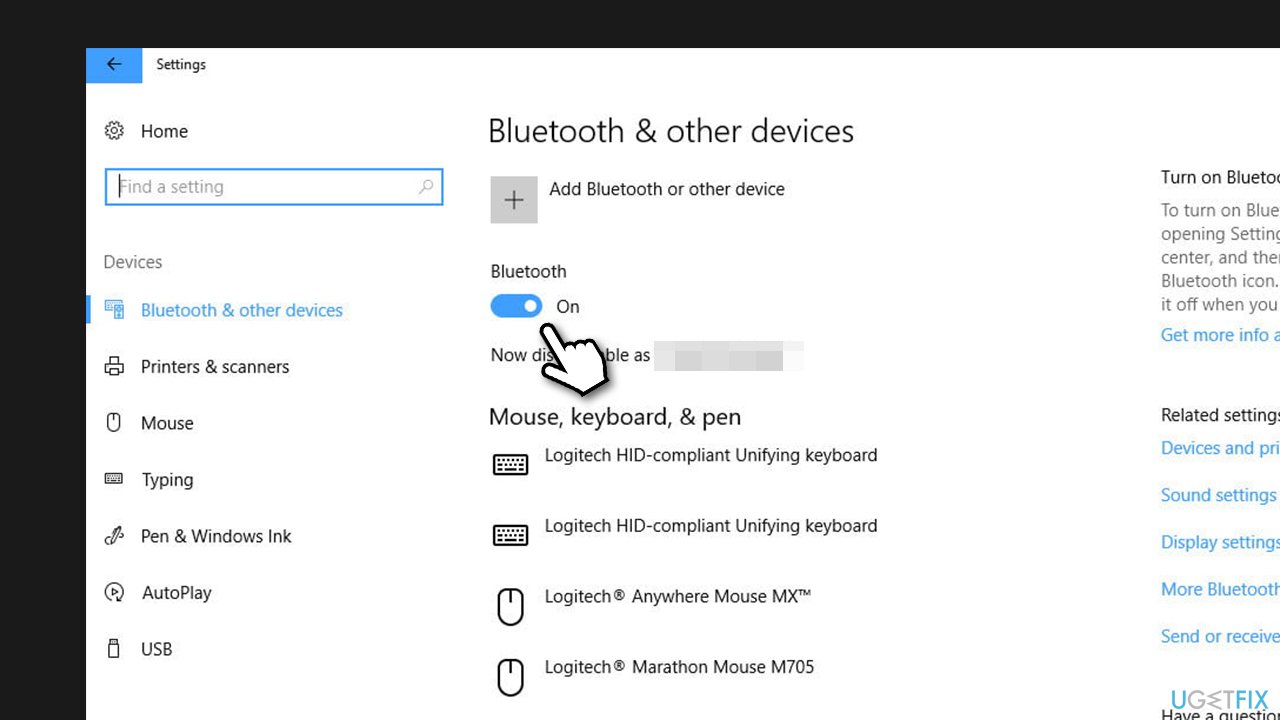
Task: Click the USB drive icon
Action: click(114, 649)
